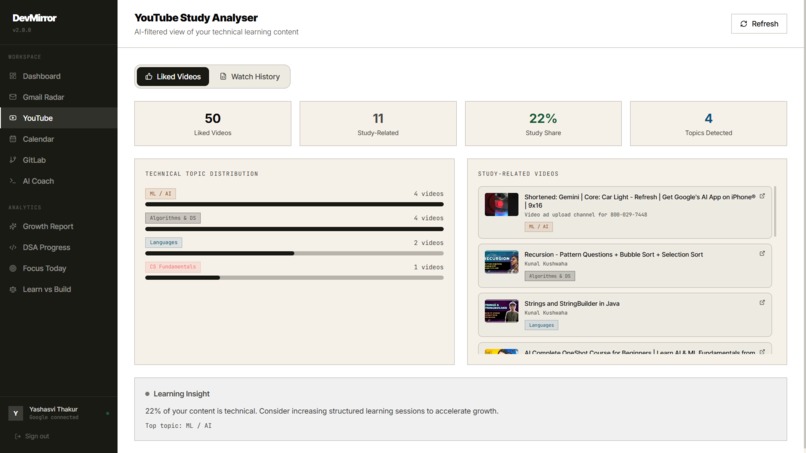Click the Gmail Radar envelope icon

pos(13,97)
